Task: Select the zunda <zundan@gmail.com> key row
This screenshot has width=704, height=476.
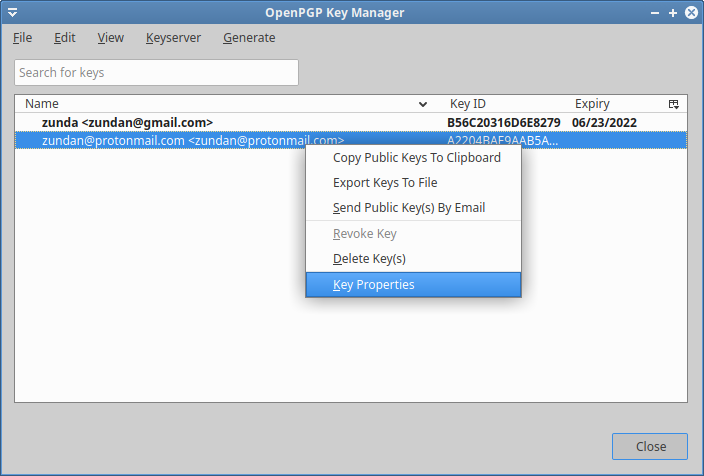Action: pyautogui.click(x=351, y=123)
